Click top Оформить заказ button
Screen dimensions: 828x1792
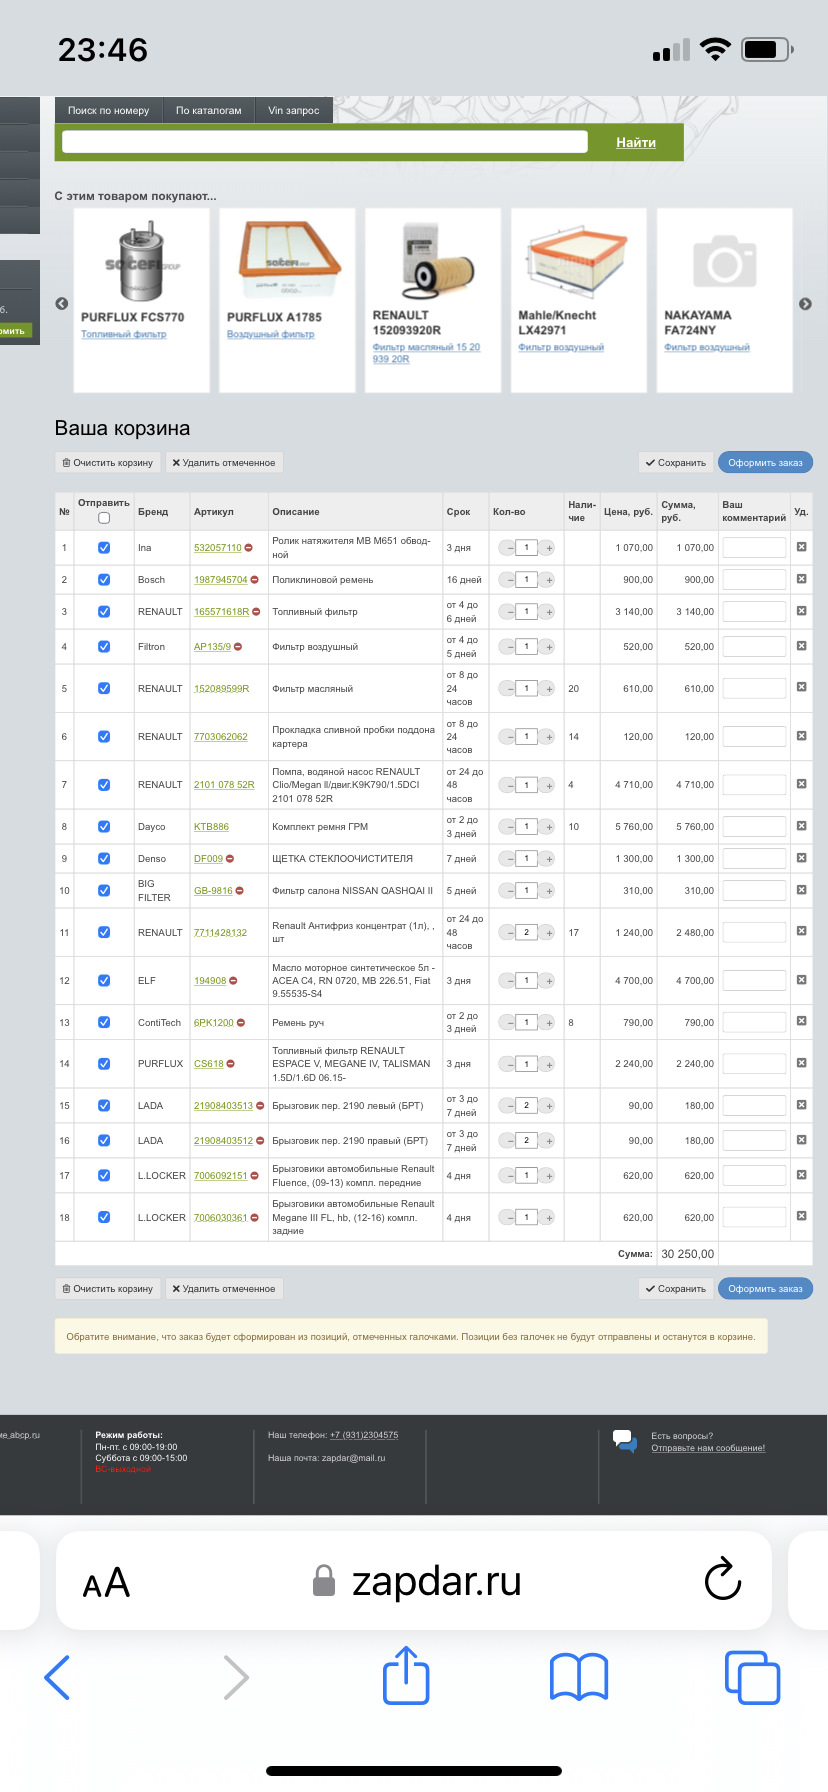tap(765, 463)
